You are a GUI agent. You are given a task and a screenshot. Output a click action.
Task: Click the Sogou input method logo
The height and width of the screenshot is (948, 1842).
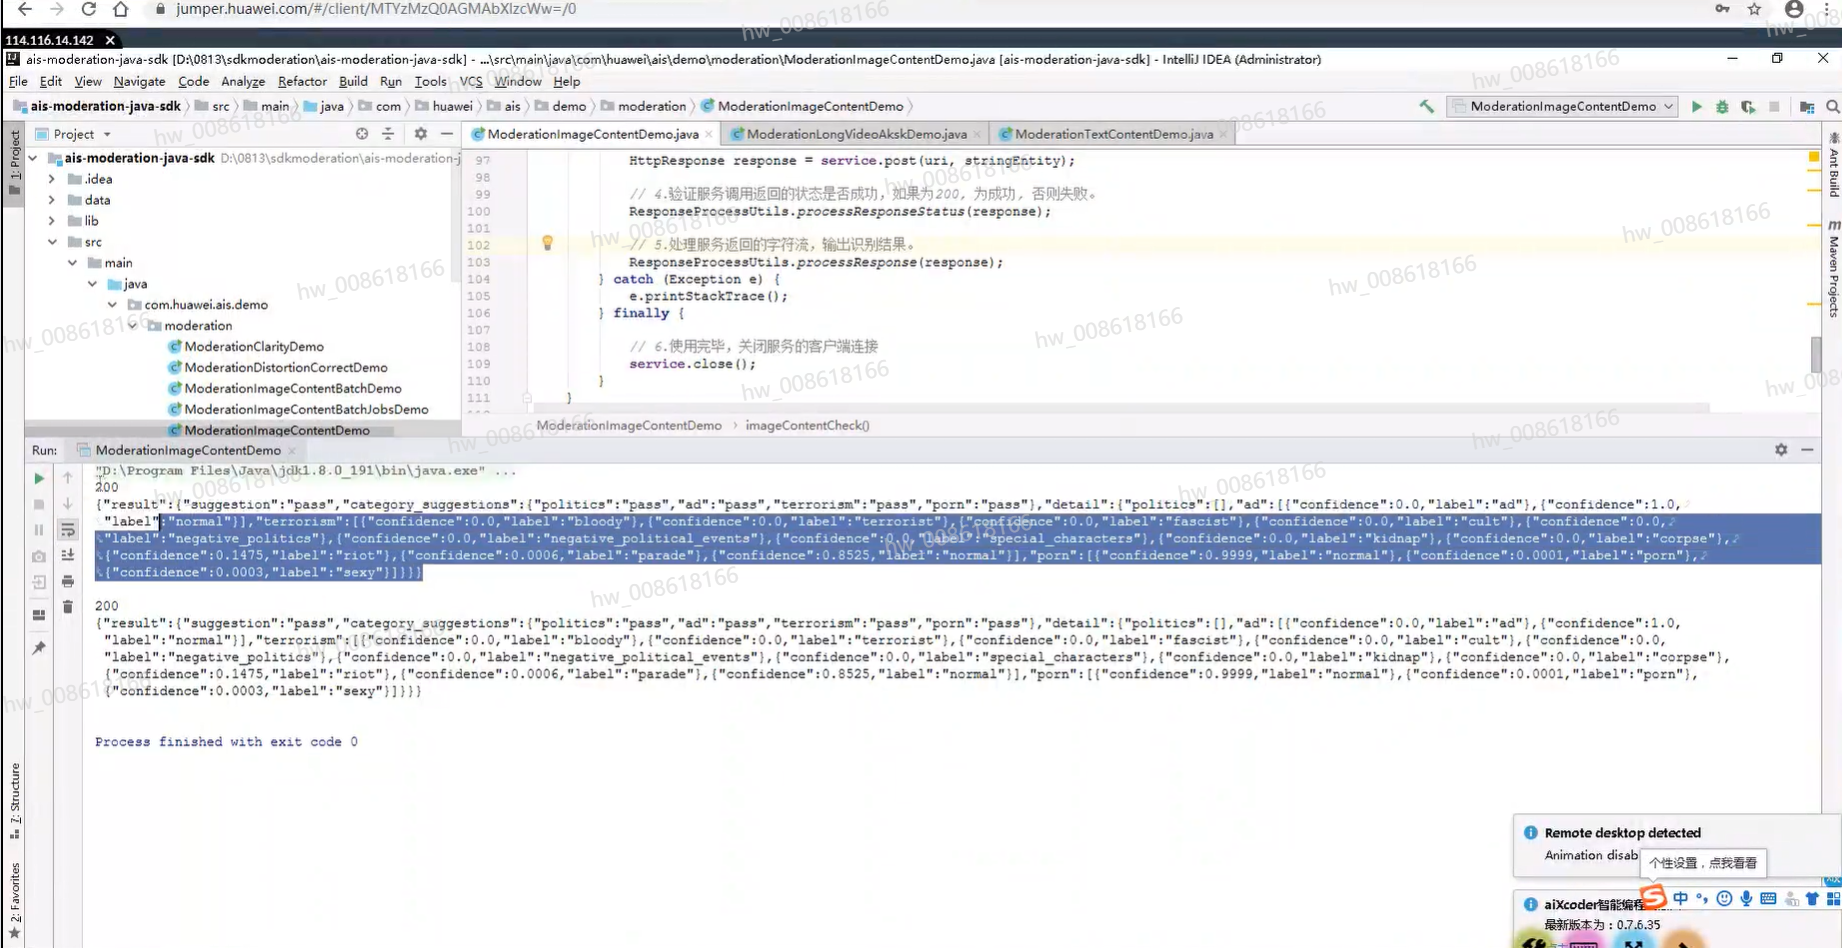pos(1653,896)
